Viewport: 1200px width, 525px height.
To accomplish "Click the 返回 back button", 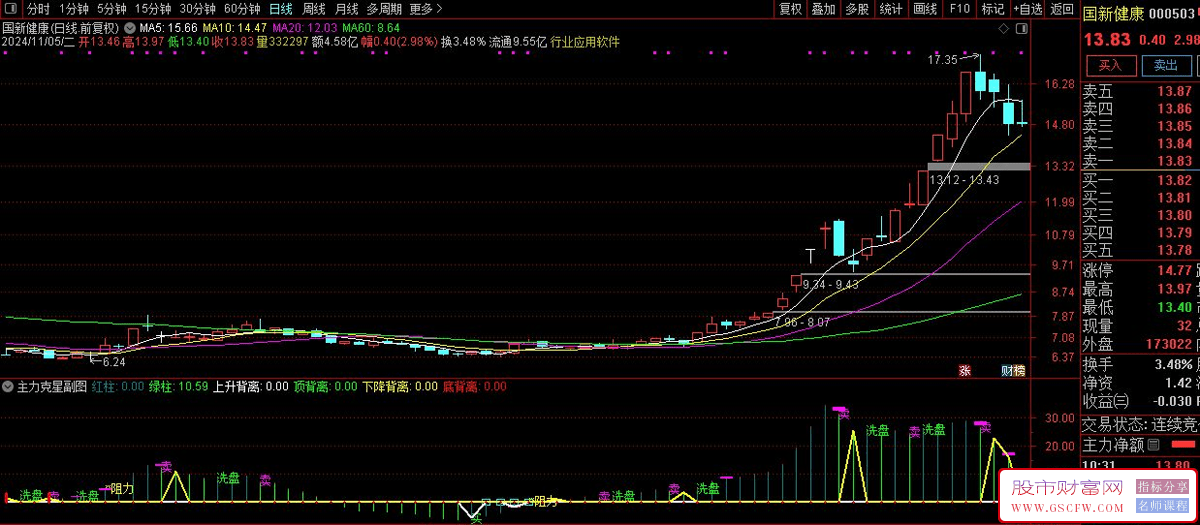I will point(1062,9).
